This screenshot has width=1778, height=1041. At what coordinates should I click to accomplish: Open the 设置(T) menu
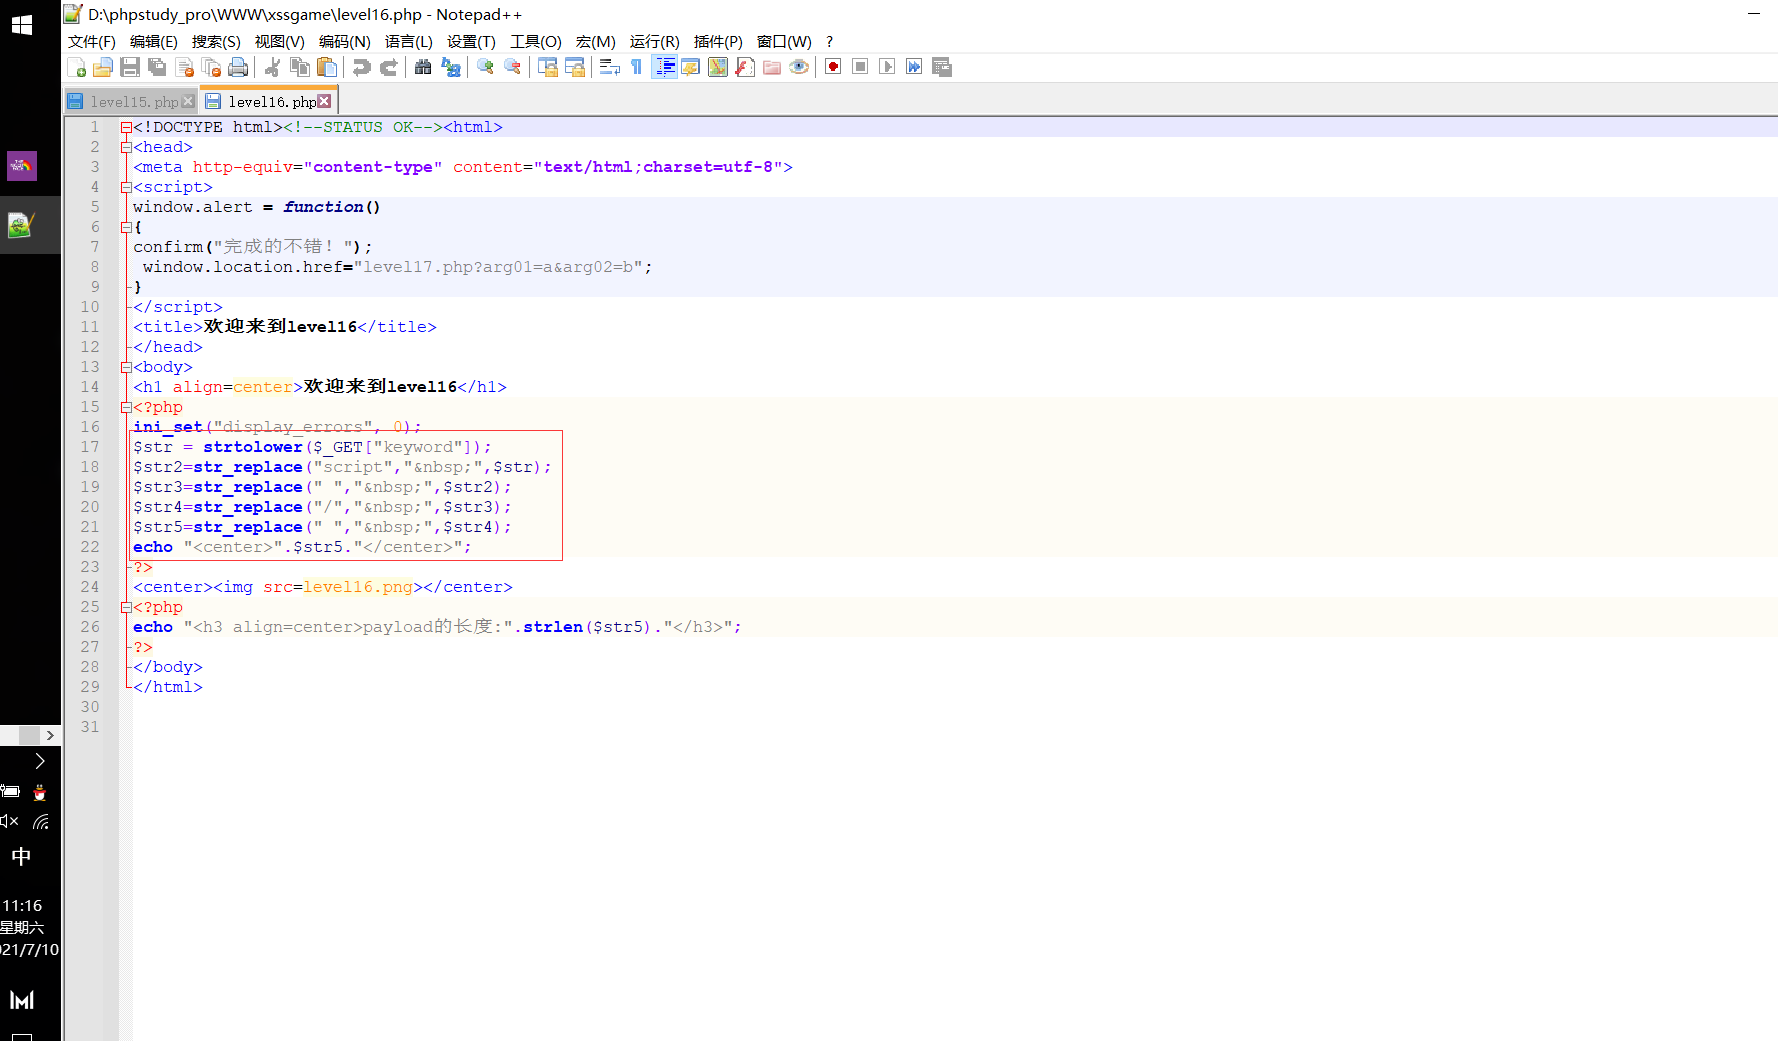click(x=471, y=41)
